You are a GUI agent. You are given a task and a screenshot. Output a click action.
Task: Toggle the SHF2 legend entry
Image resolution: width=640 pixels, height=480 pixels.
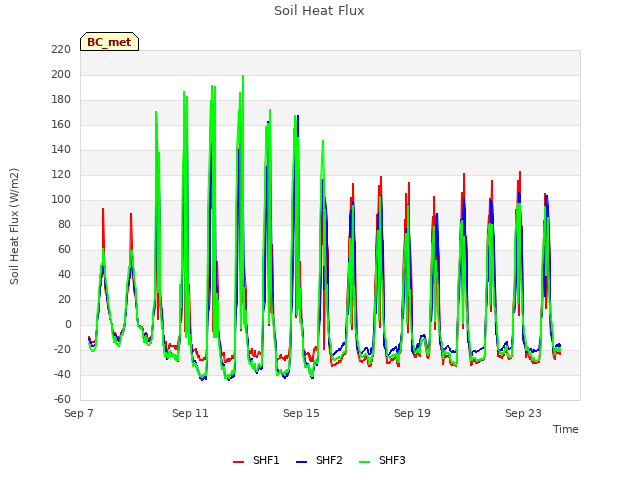coord(319,460)
